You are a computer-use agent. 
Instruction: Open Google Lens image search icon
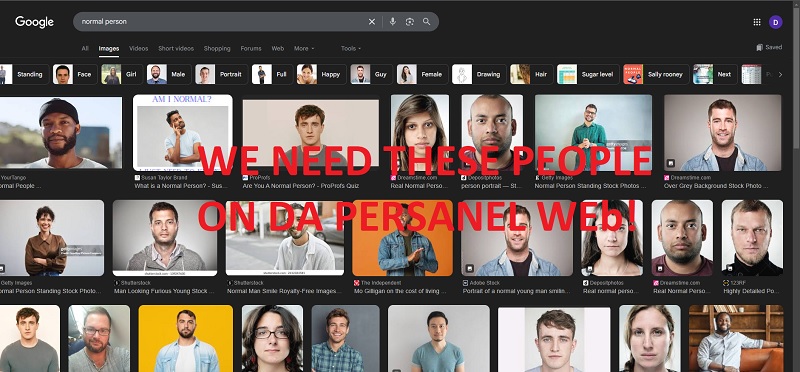[x=409, y=22]
